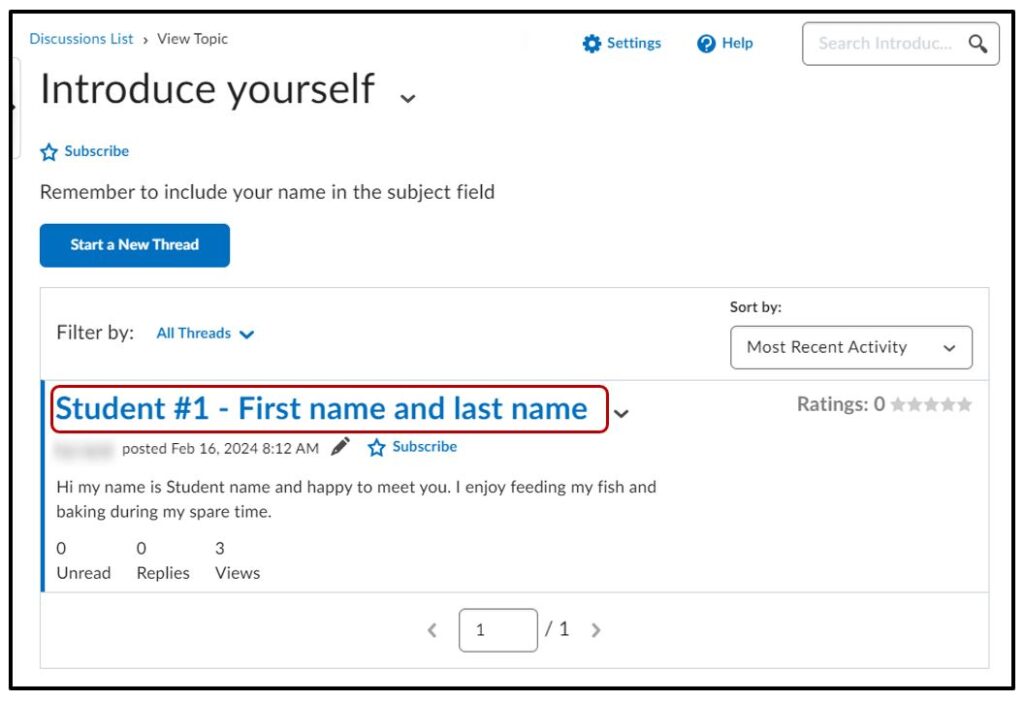
Task: Click the Start a New Thread button
Action: pos(135,245)
